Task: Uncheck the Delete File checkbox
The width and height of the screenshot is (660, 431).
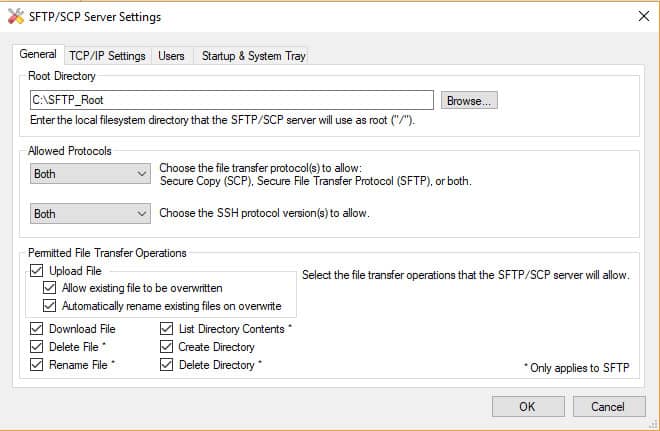Action: tap(37, 347)
